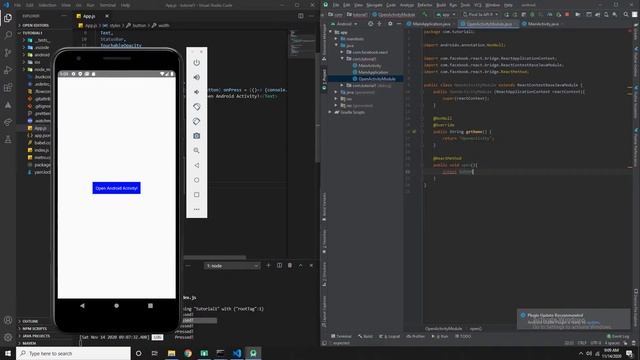The height and width of the screenshot is (360, 640).
Task: Expand OUTLINE section in VS Code
Action: click(x=29, y=321)
